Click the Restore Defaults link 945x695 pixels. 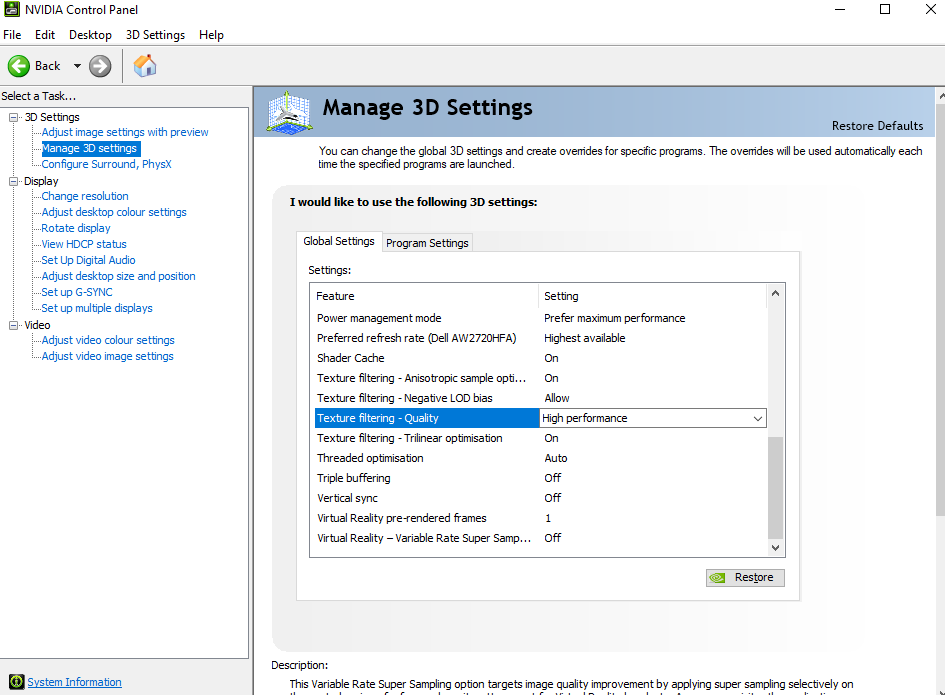click(x=877, y=126)
